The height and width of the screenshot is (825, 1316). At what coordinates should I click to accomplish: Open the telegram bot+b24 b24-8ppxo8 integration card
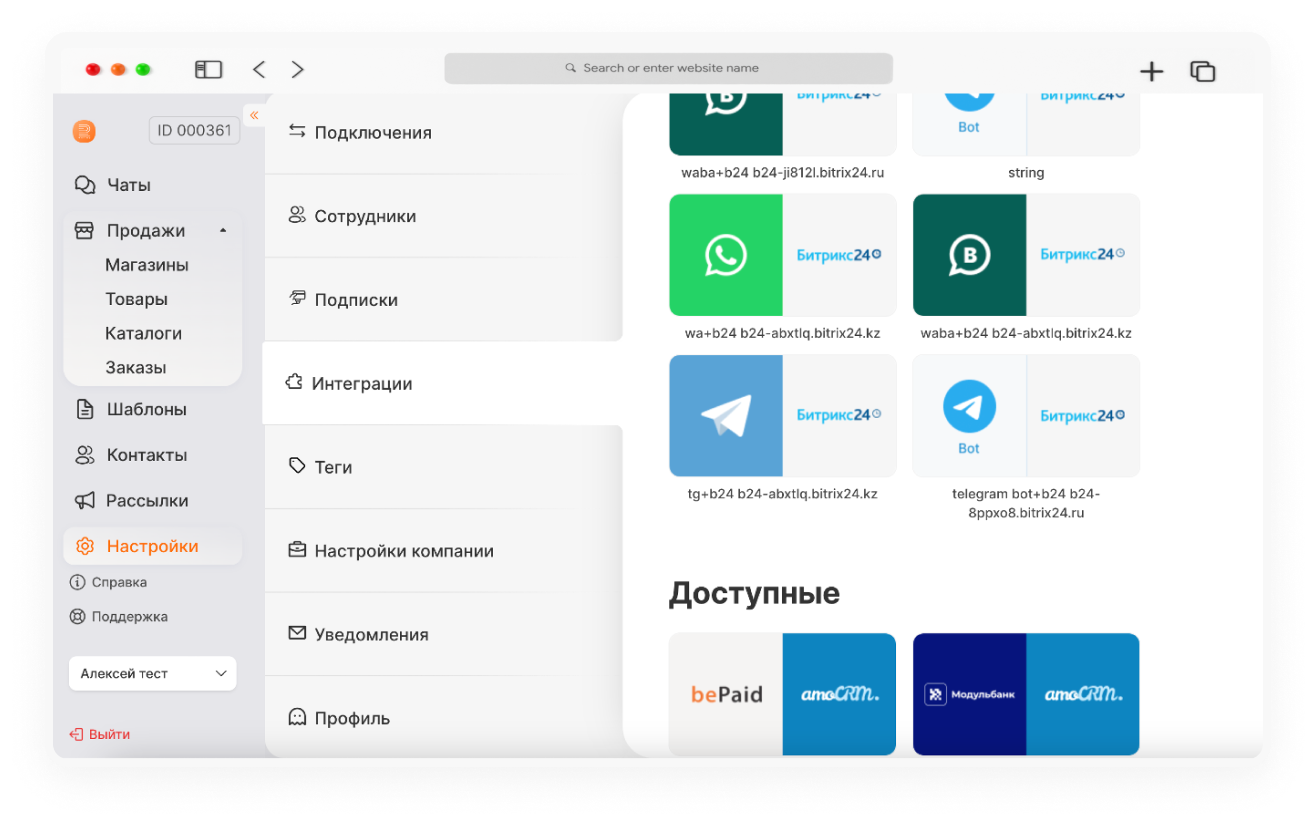(x=1026, y=415)
